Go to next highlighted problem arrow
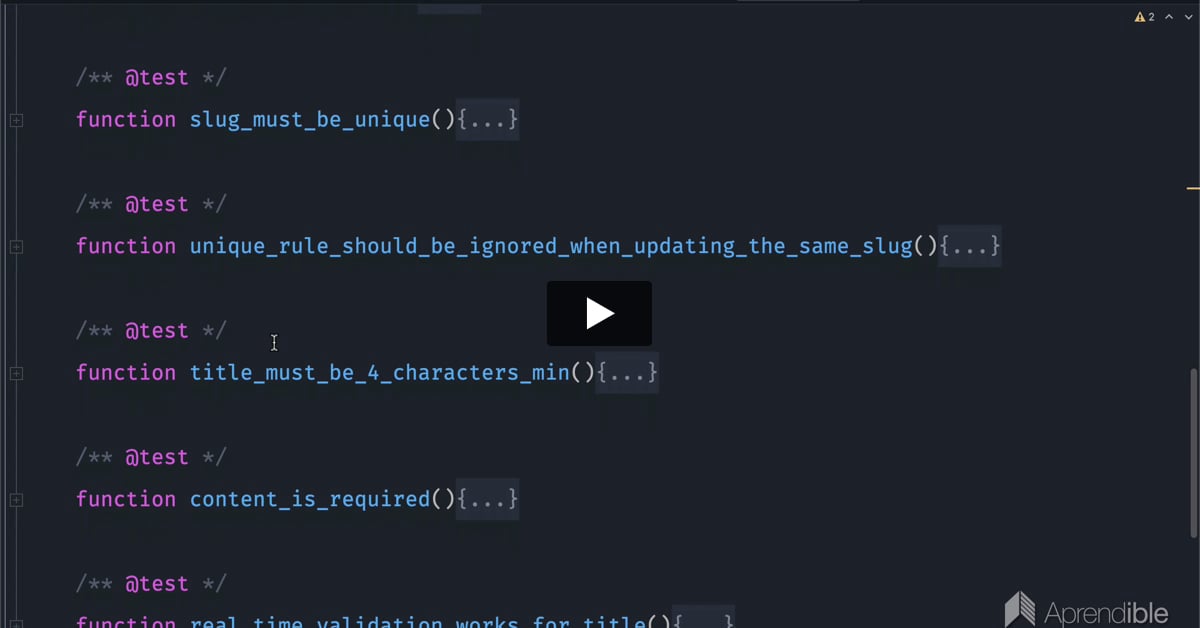The image size is (1200, 628). point(1188,17)
